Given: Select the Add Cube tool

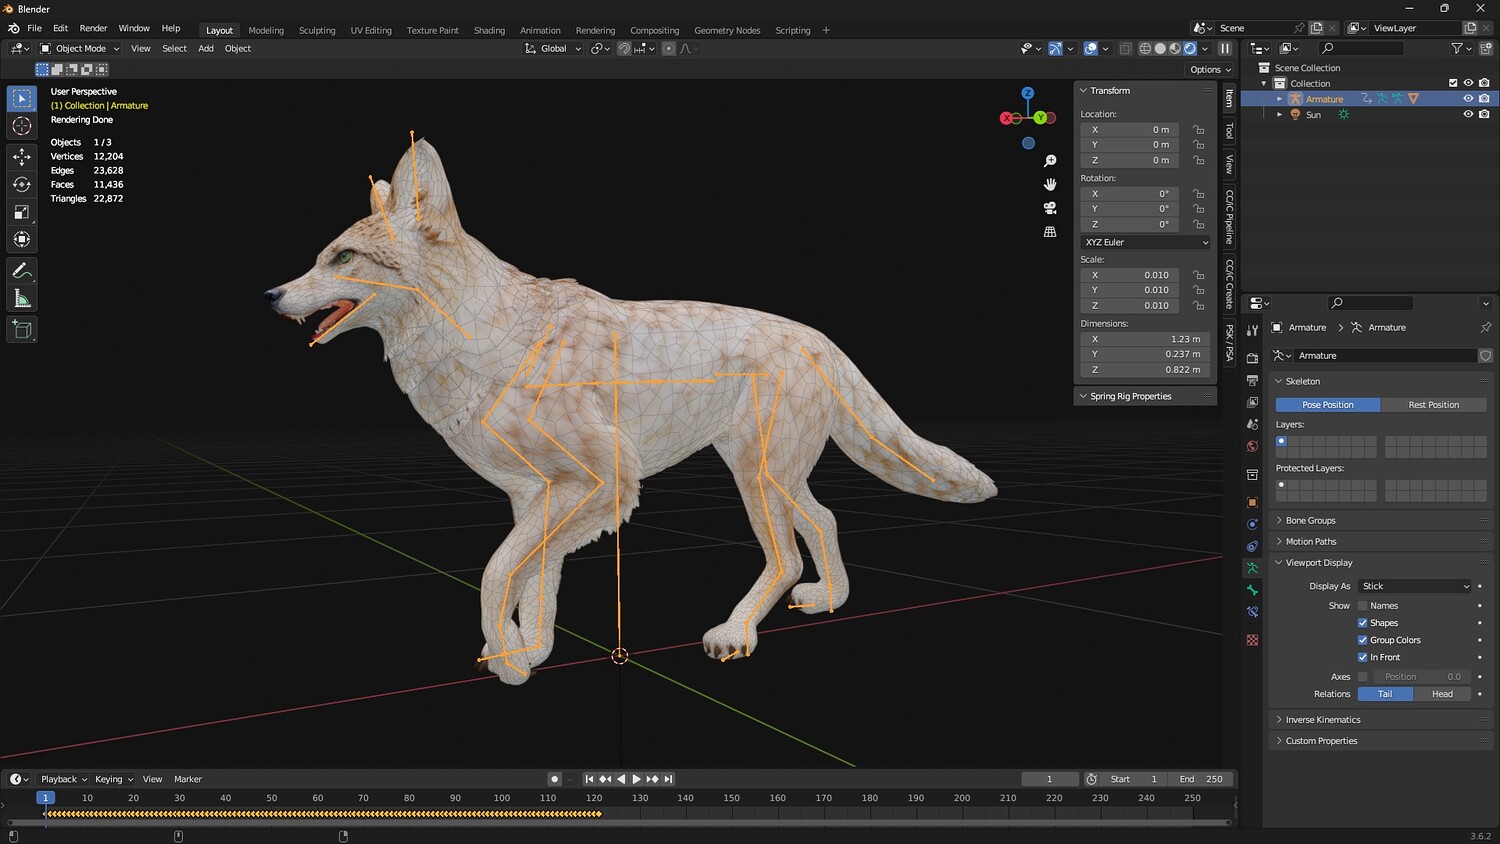Looking at the screenshot, I should (x=21, y=330).
